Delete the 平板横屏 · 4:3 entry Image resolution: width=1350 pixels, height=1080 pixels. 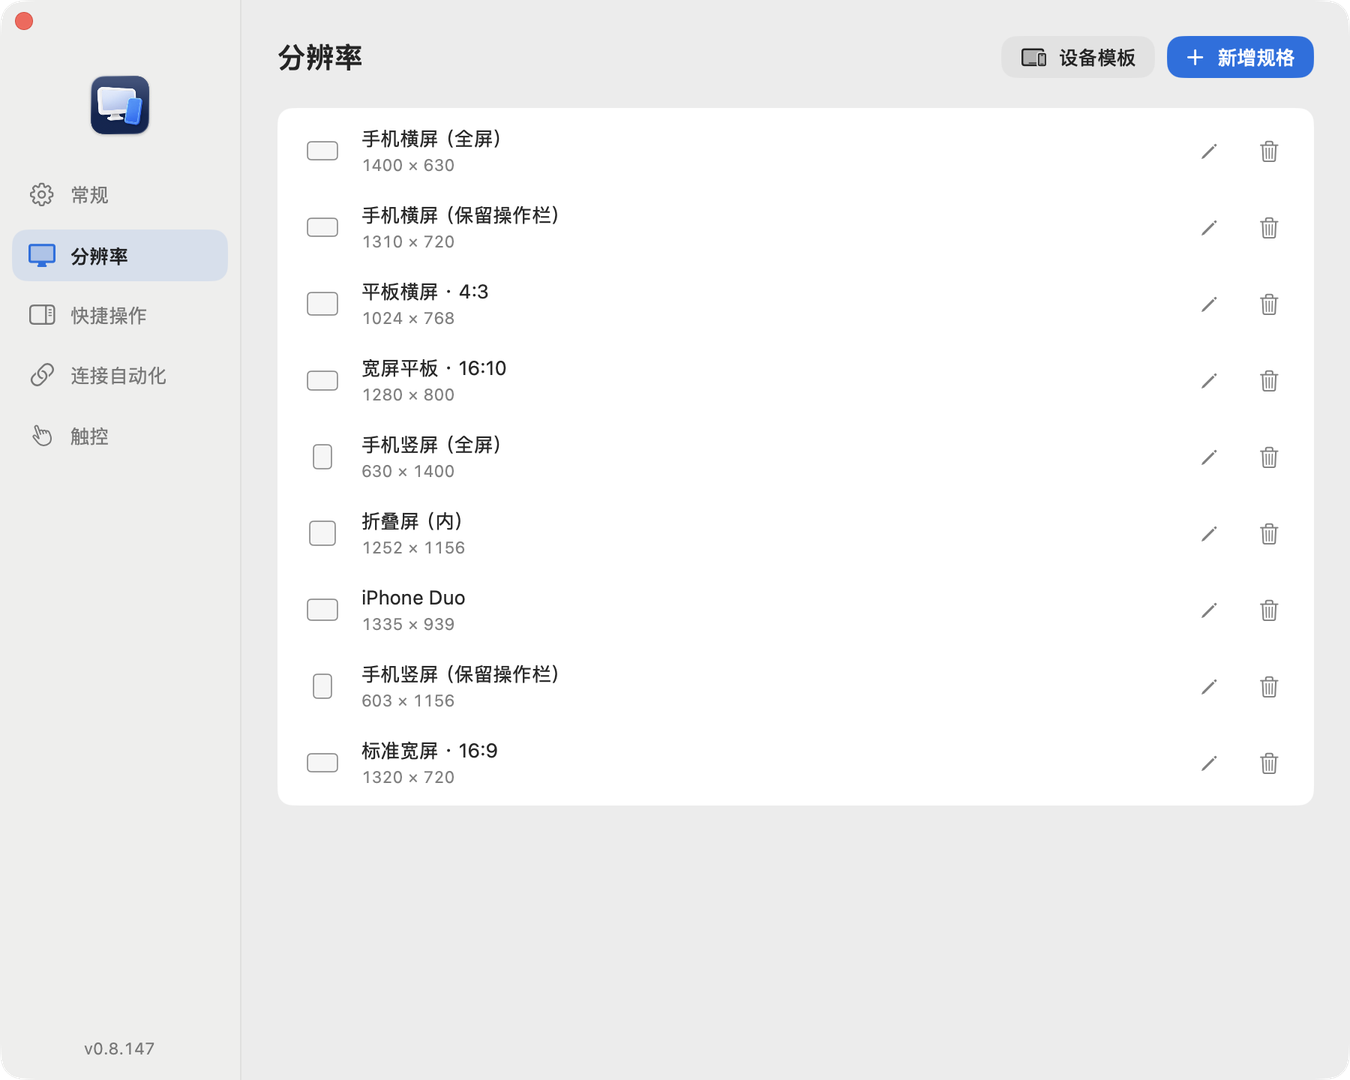[x=1269, y=304]
